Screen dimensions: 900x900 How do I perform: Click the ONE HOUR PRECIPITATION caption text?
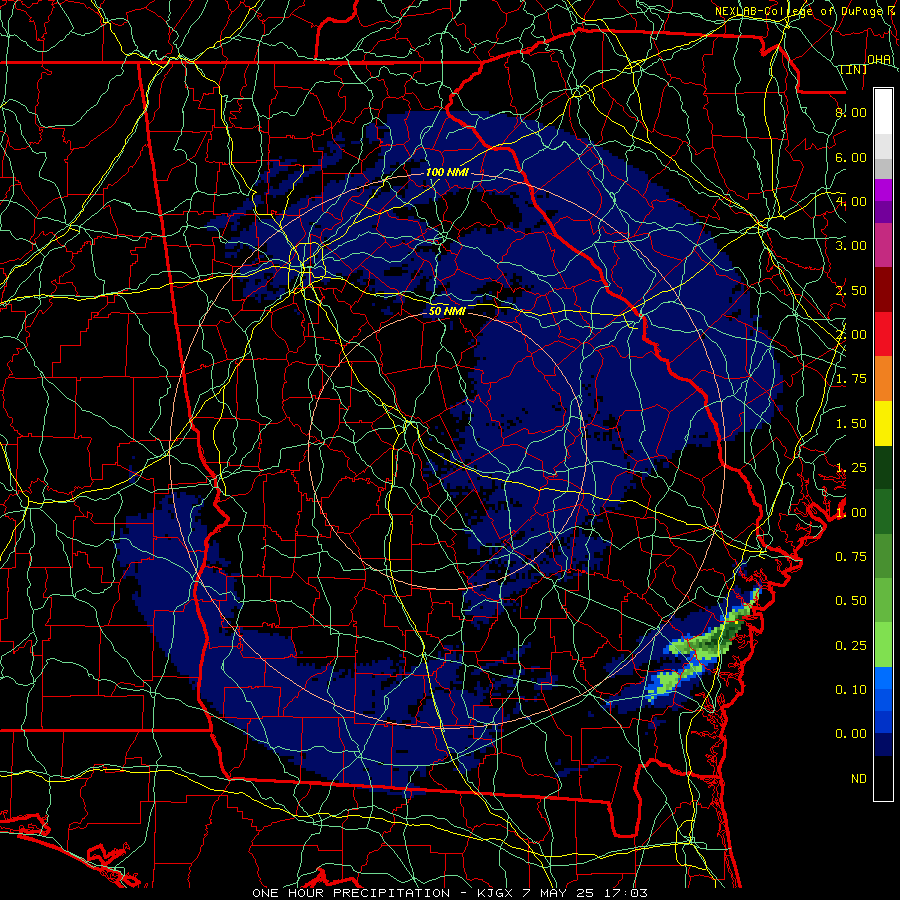point(351,893)
